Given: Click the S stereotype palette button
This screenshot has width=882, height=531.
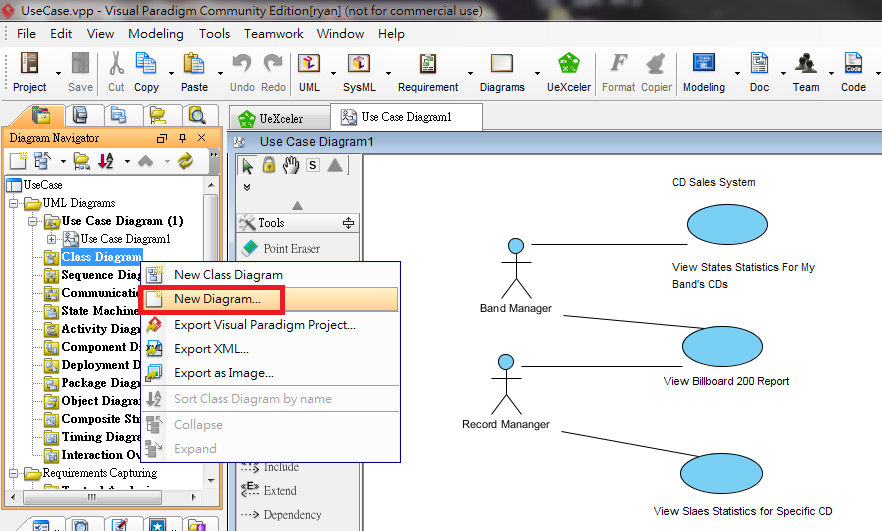Looking at the screenshot, I should coord(313,165).
